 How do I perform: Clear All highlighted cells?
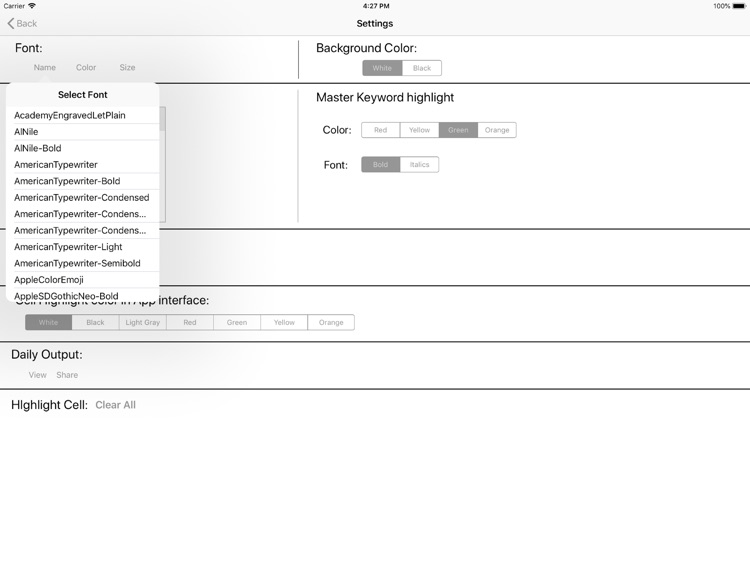click(115, 405)
